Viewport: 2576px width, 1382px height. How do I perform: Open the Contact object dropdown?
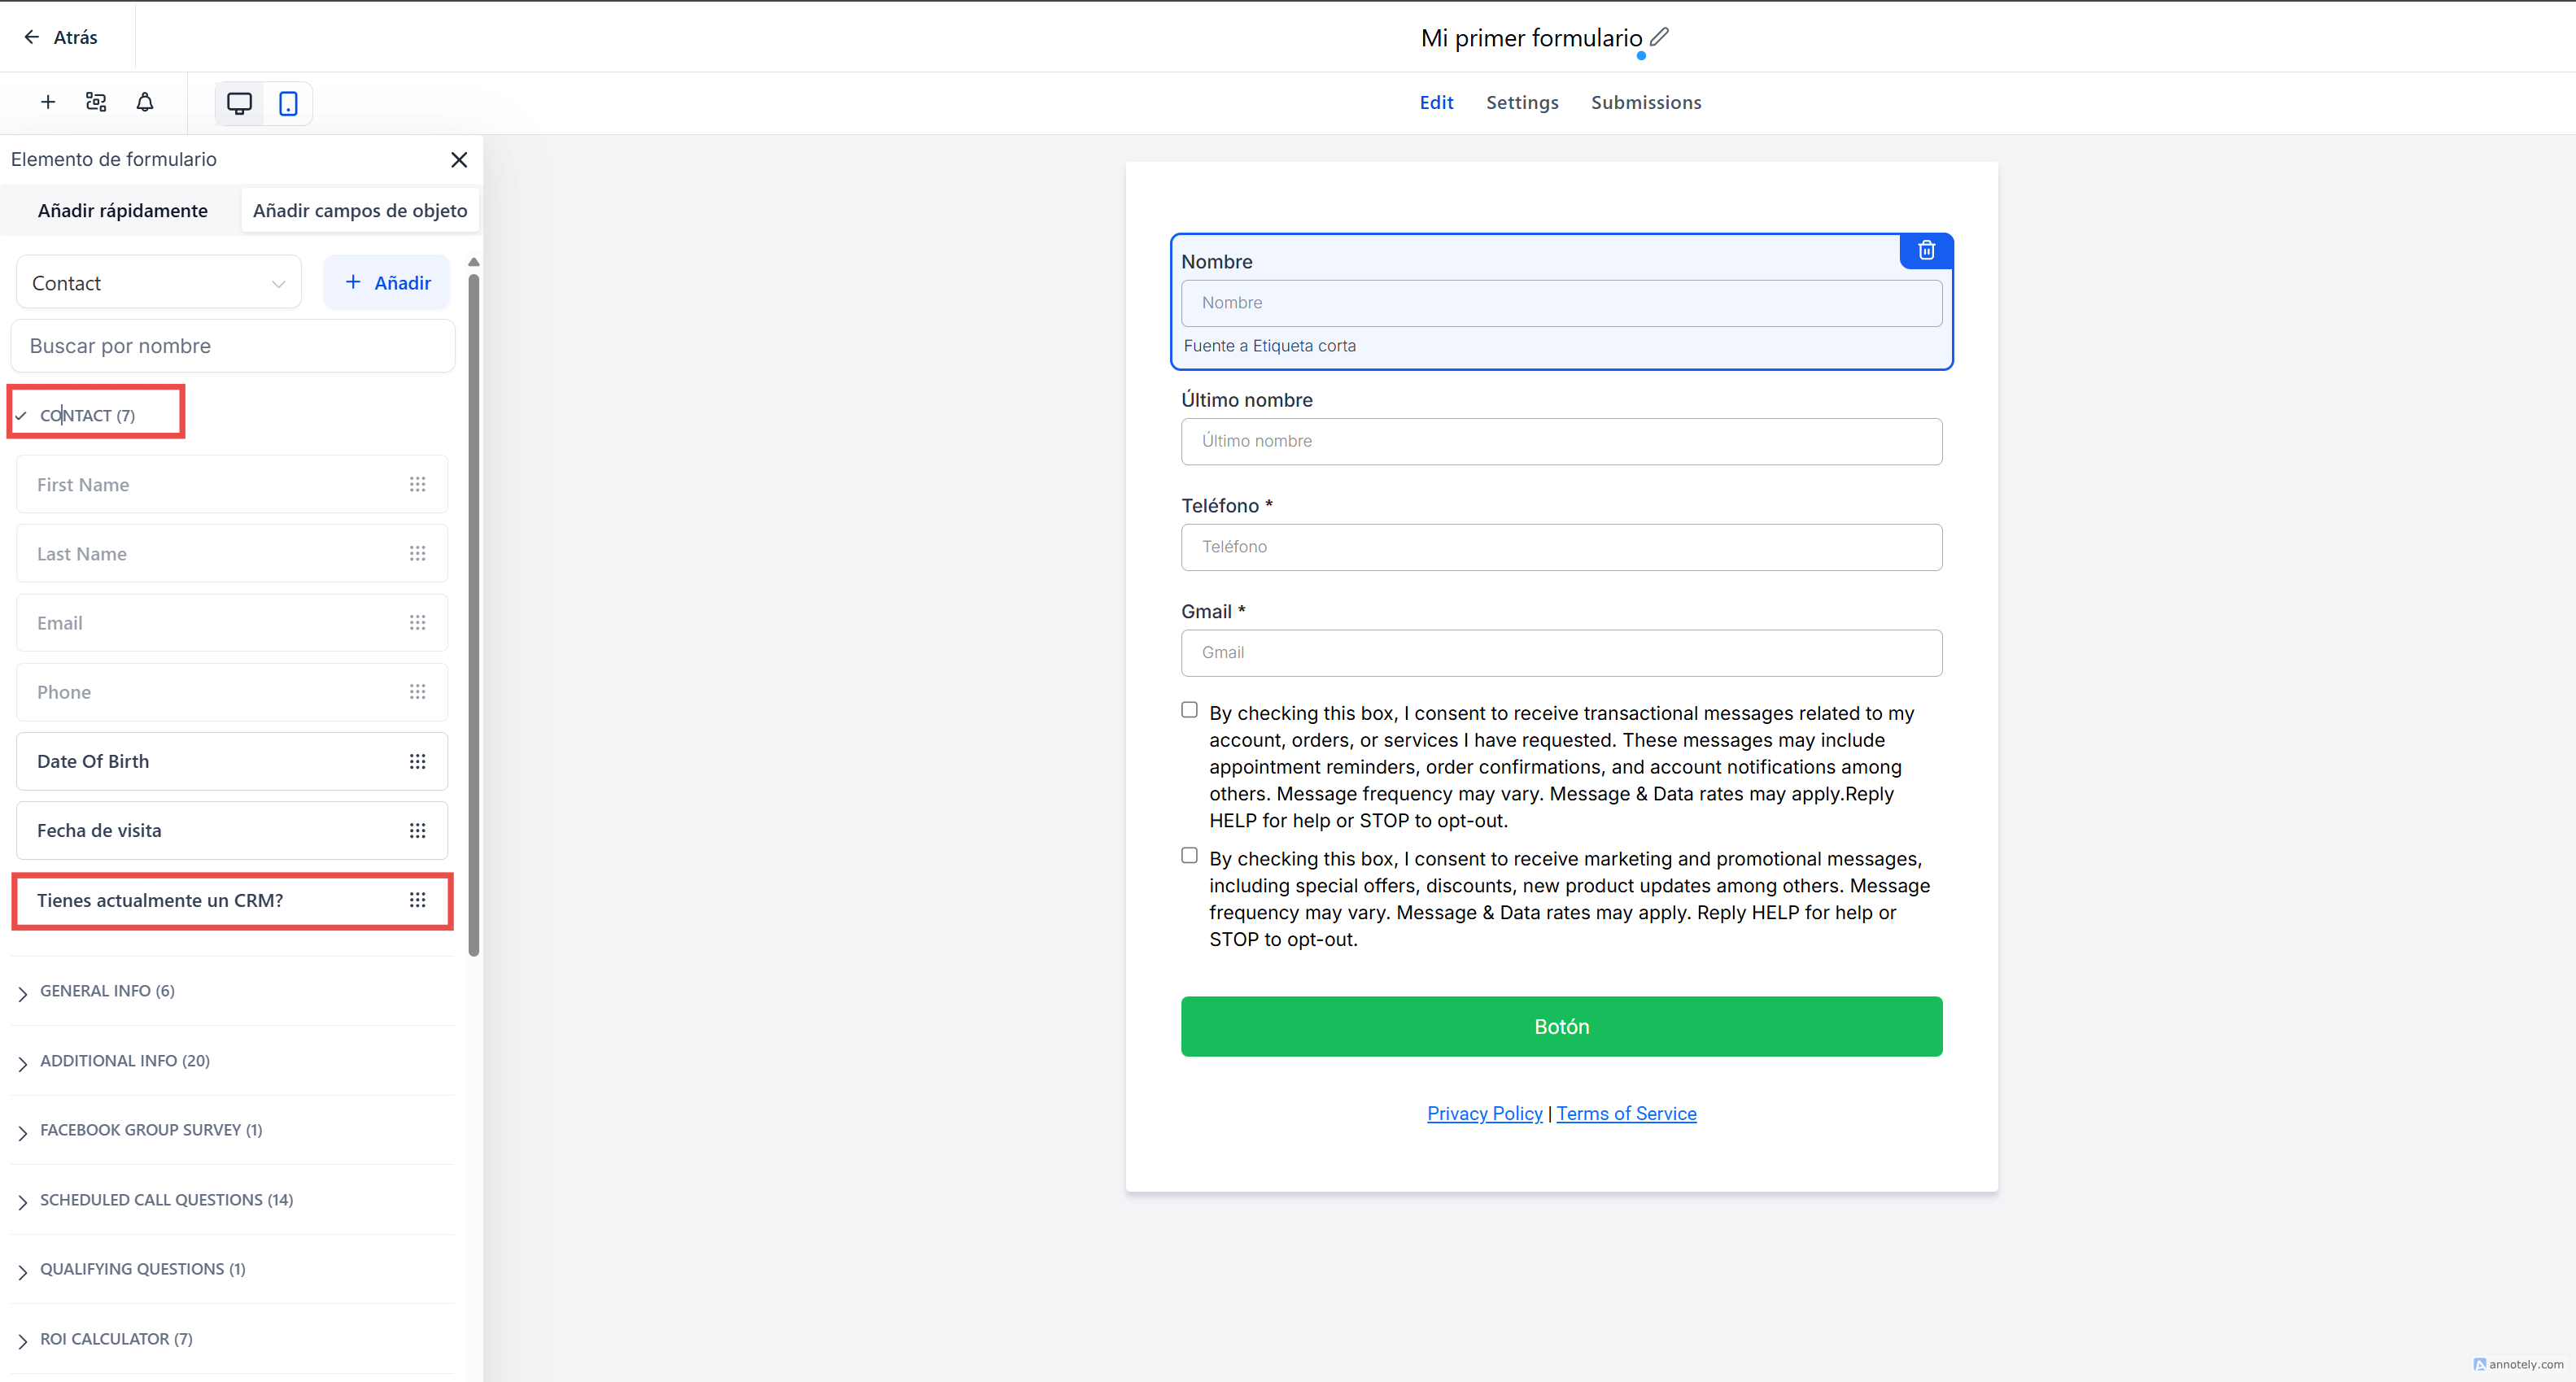click(x=158, y=283)
